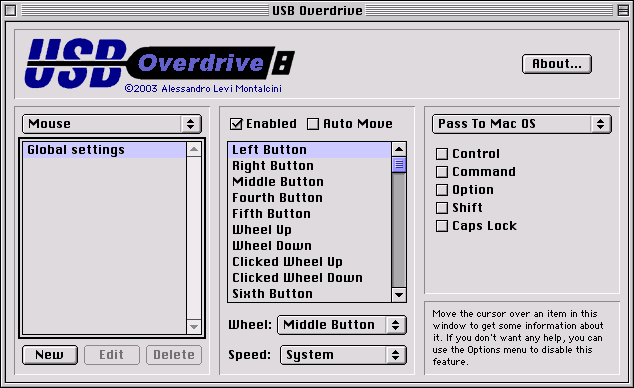634x388 pixels.
Task: Select Middle Button in the list
Action: point(310,182)
